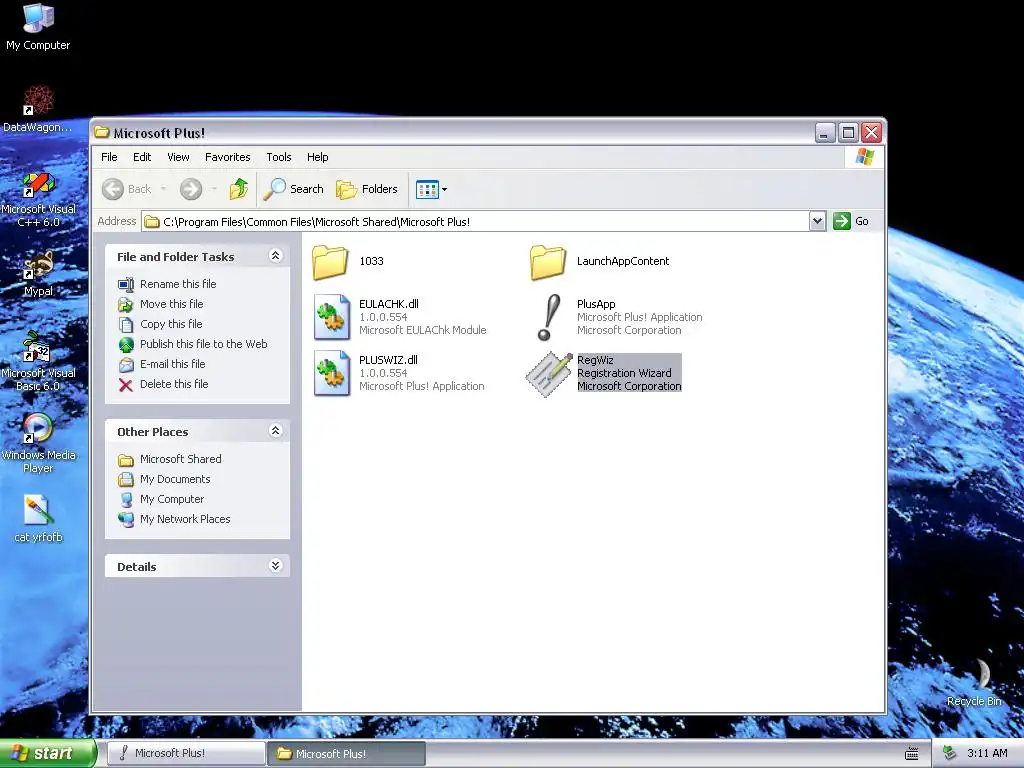
Task: Click Move this file
Action: pos(171,304)
